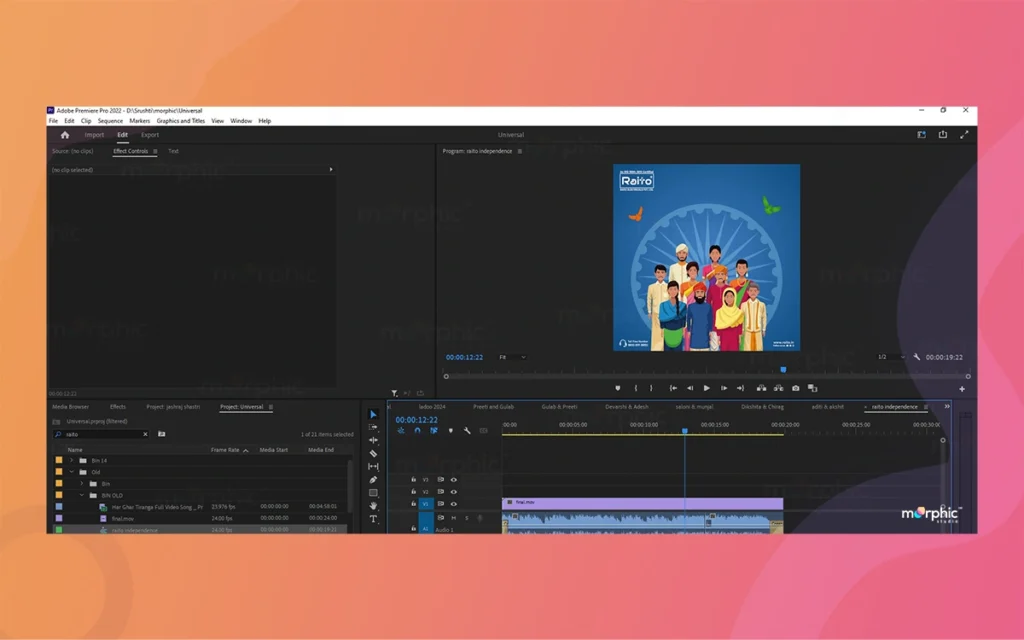Select the Hand tool
This screenshot has width=1024, height=640.
(373, 506)
